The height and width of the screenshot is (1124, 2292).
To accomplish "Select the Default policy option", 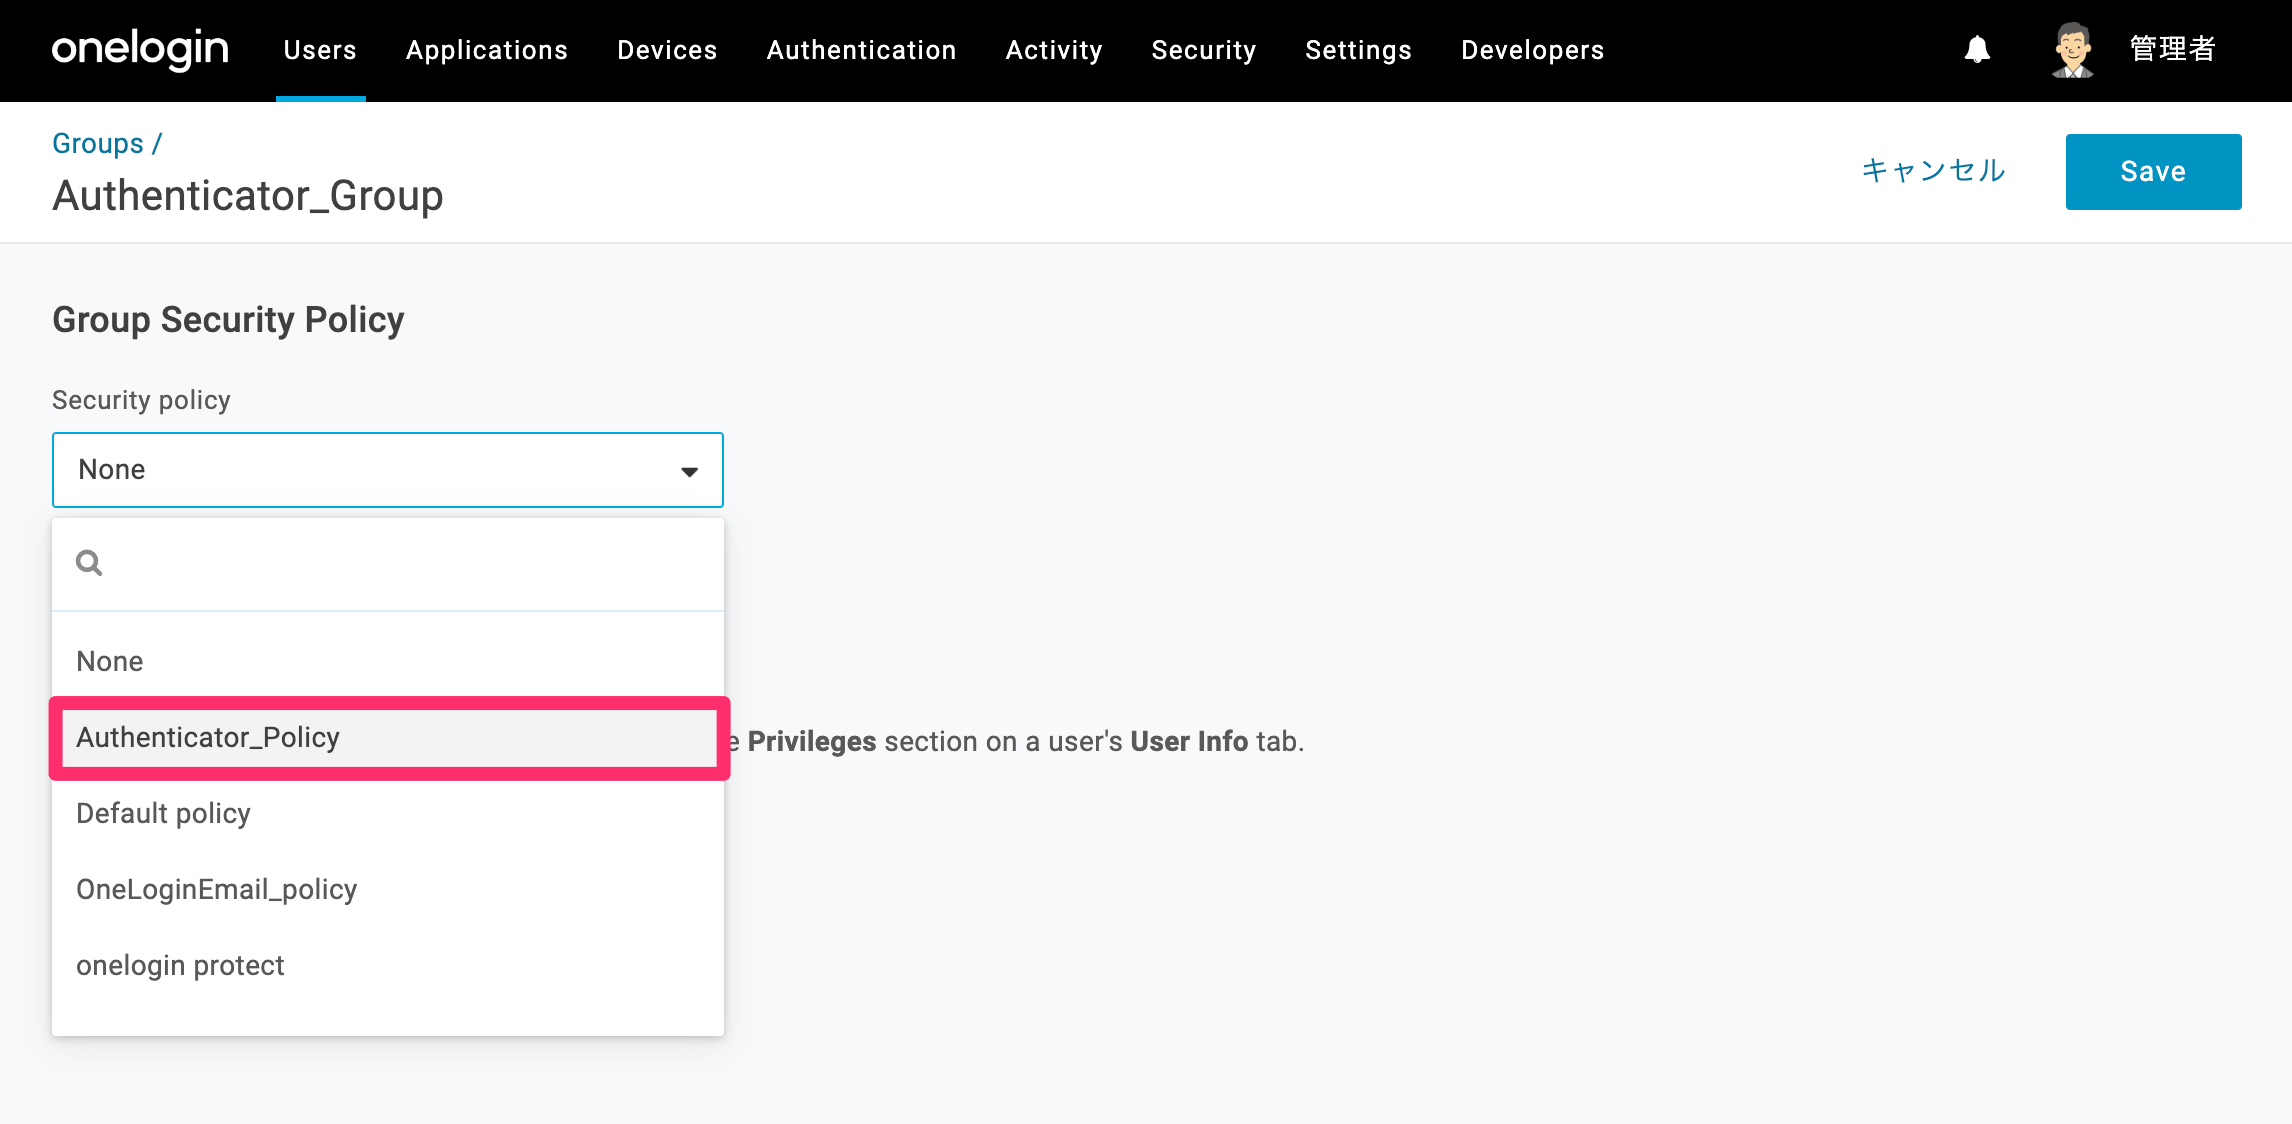I will click(388, 813).
